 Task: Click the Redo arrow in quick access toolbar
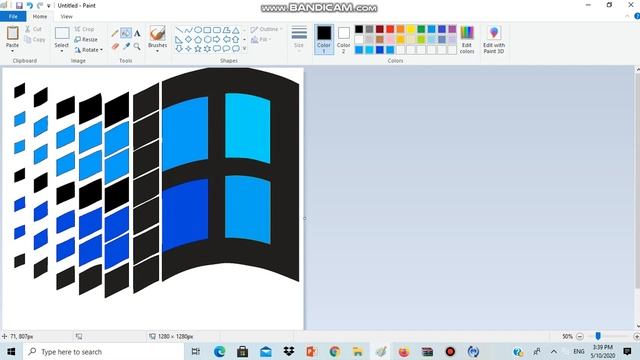[40, 6]
